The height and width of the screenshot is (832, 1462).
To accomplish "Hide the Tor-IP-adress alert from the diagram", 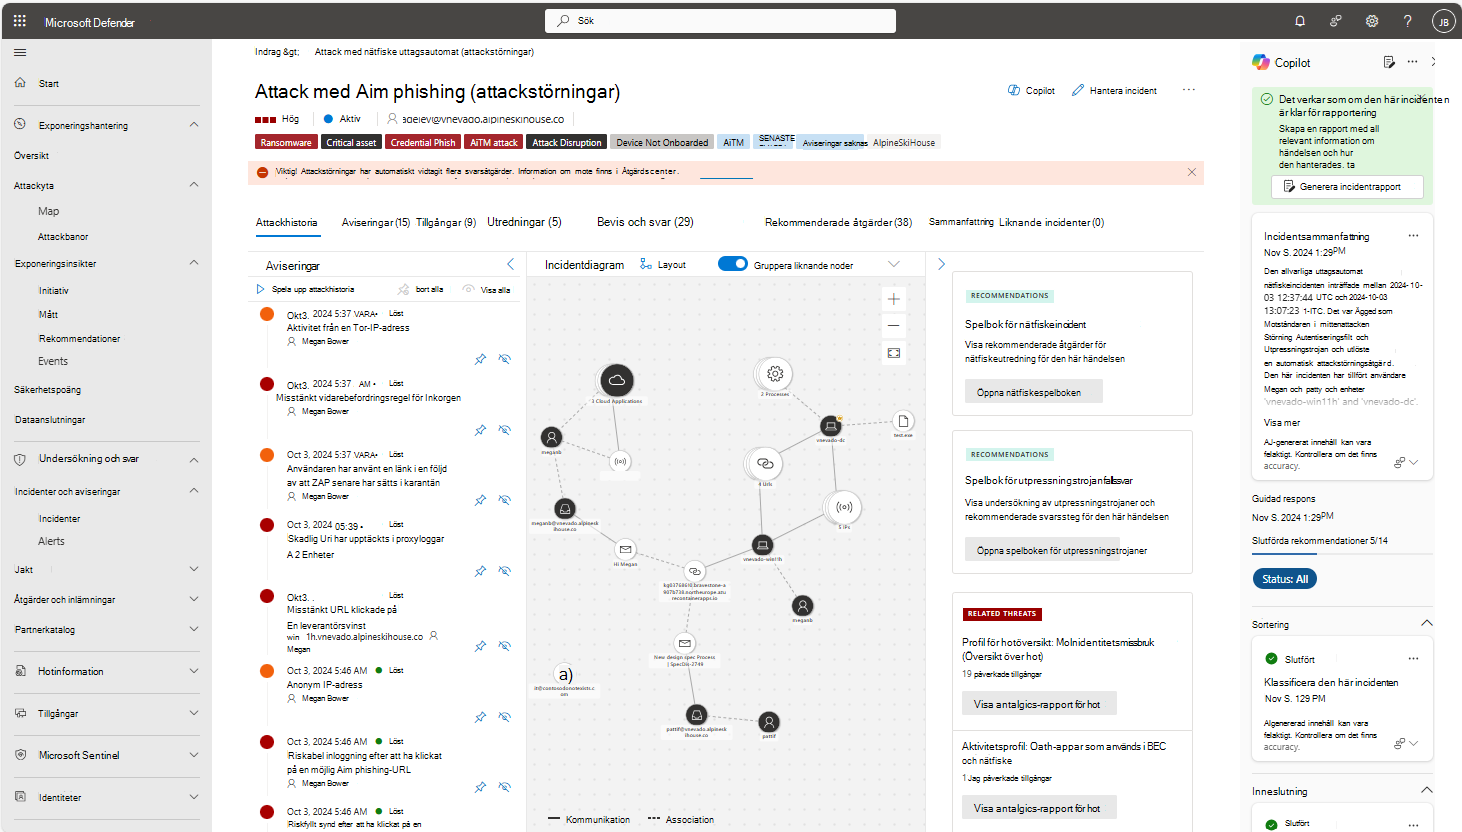I will [x=505, y=359].
